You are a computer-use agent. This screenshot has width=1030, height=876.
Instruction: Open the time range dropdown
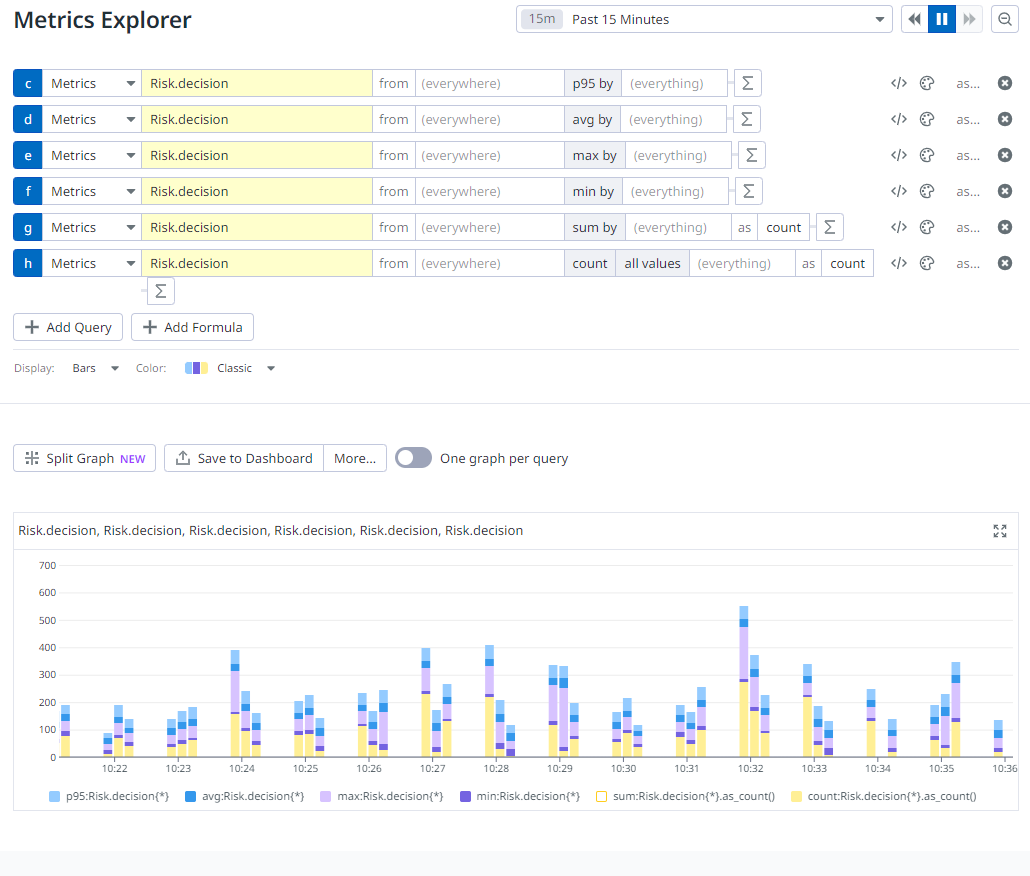coord(704,19)
